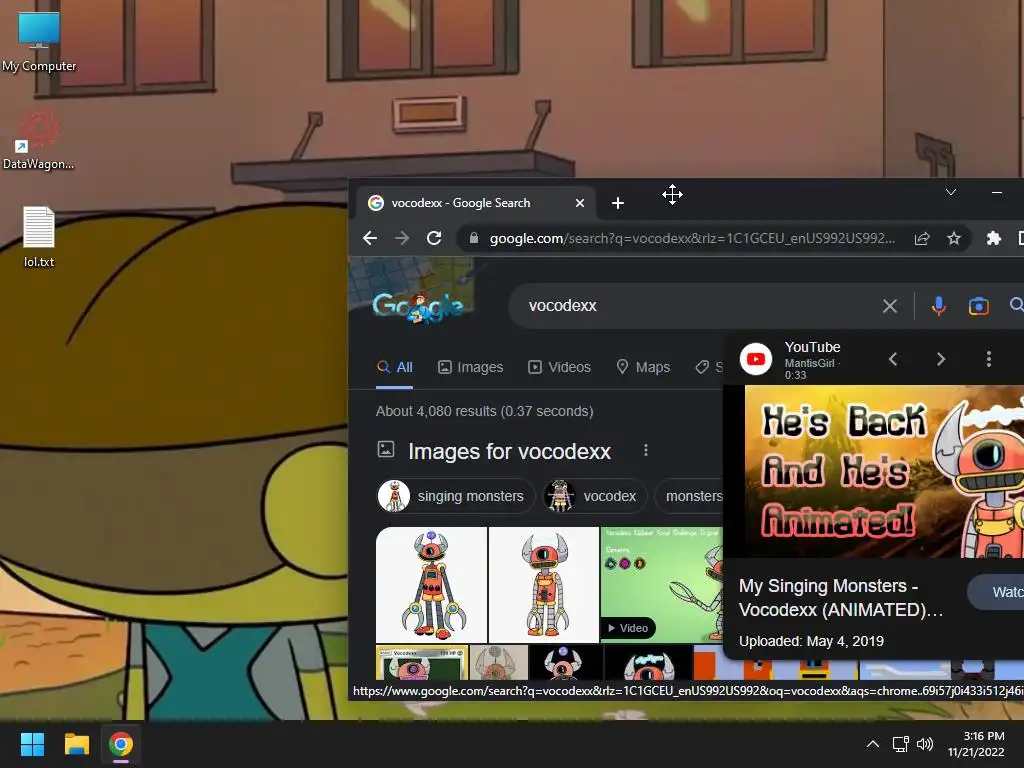Open My Computer desktop icon
This screenshot has height=768, width=1024.
[39, 40]
